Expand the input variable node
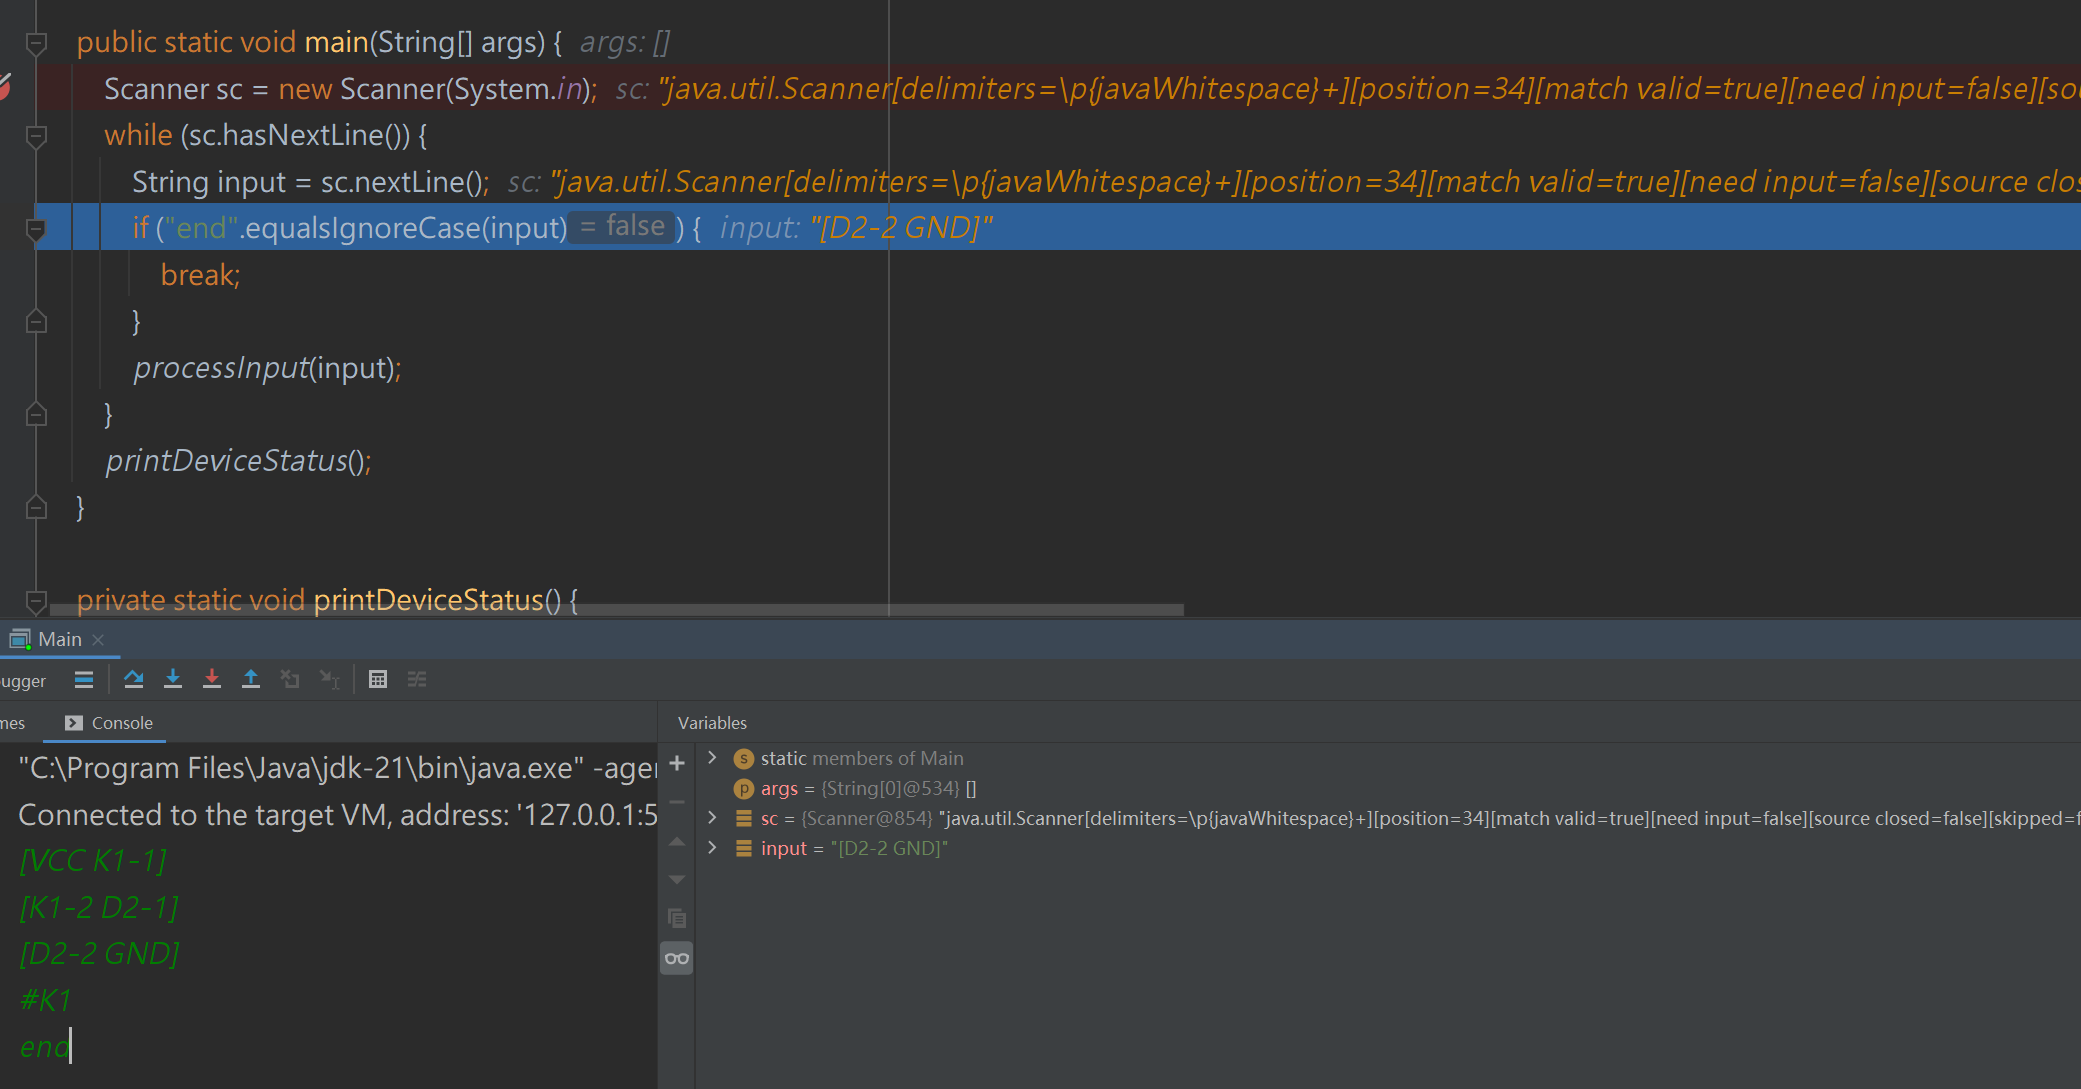 click(x=712, y=848)
